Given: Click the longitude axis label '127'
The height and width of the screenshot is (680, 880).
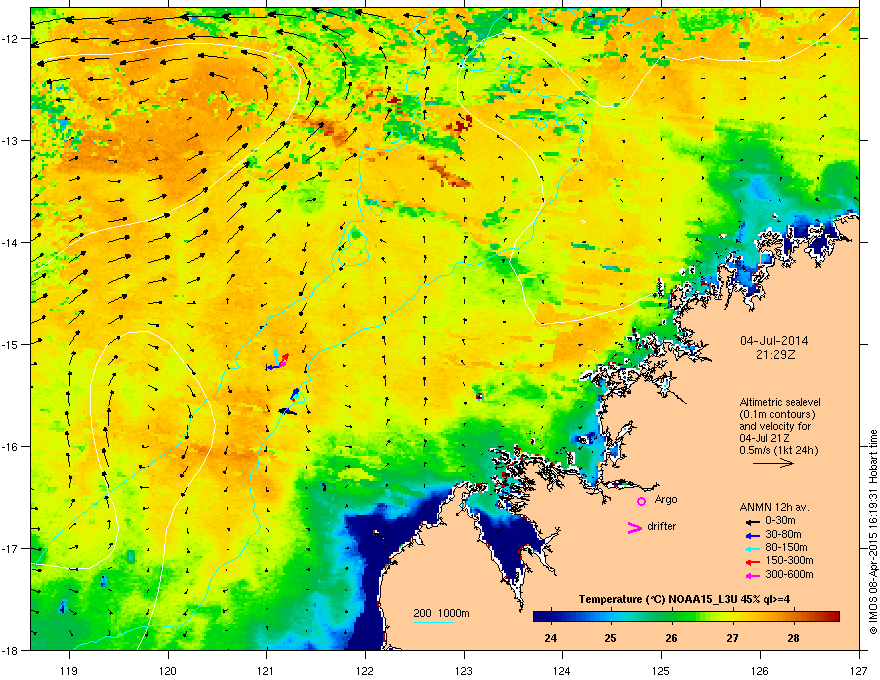Looking at the screenshot, I should pyautogui.click(x=859, y=670).
